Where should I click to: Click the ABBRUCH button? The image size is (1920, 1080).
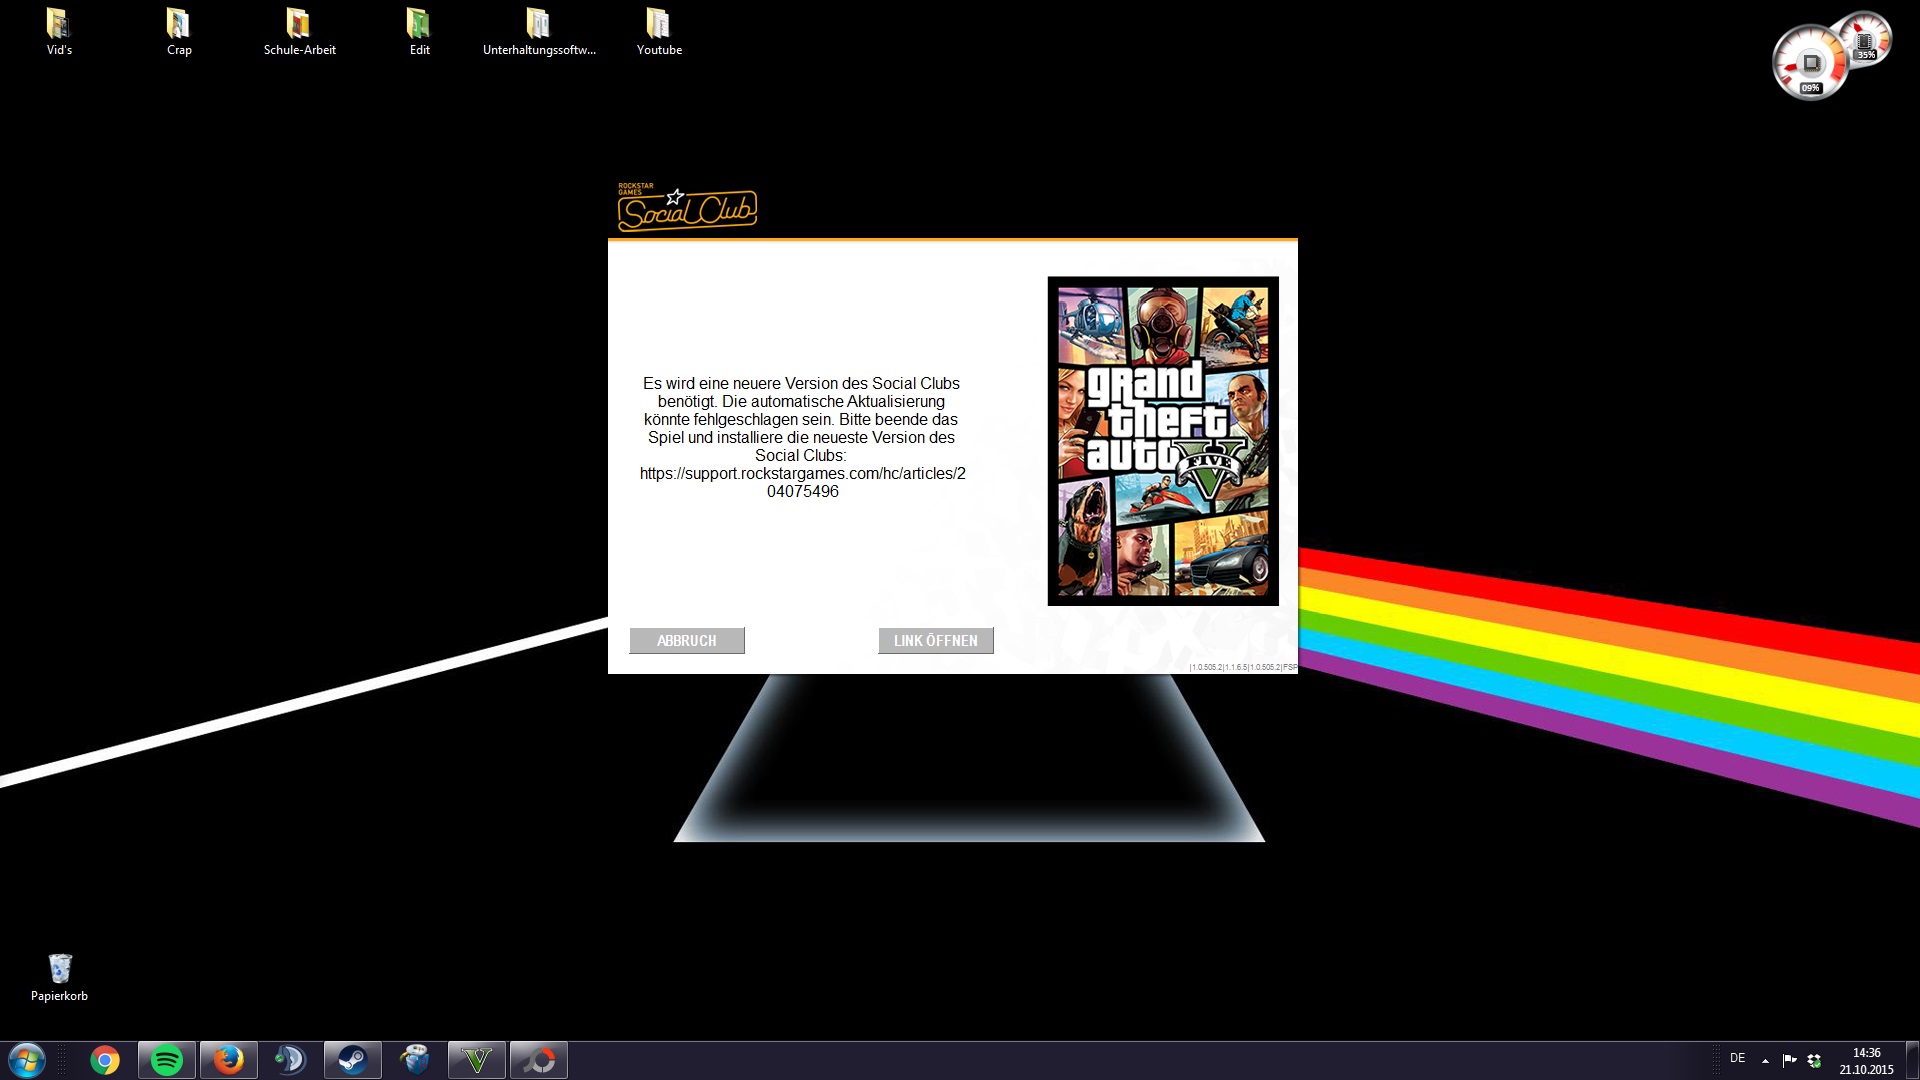[684, 640]
